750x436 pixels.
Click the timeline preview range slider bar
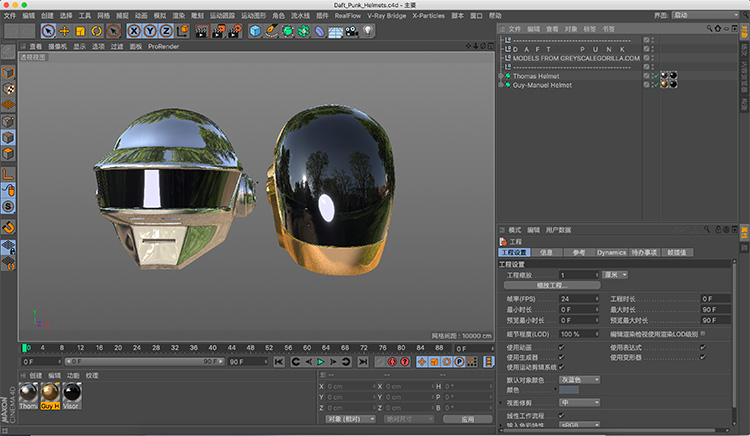click(x=144, y=362)
